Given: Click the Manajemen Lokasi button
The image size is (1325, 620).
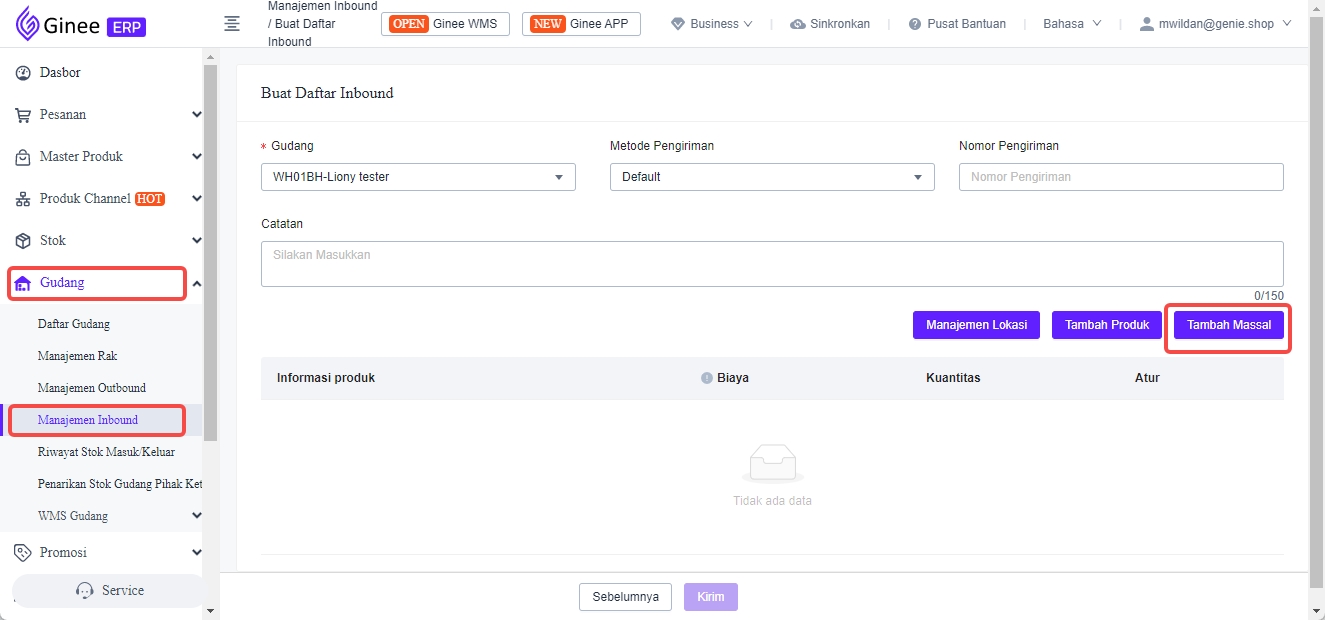Looking at the screenshot, I should pos(976,325).
